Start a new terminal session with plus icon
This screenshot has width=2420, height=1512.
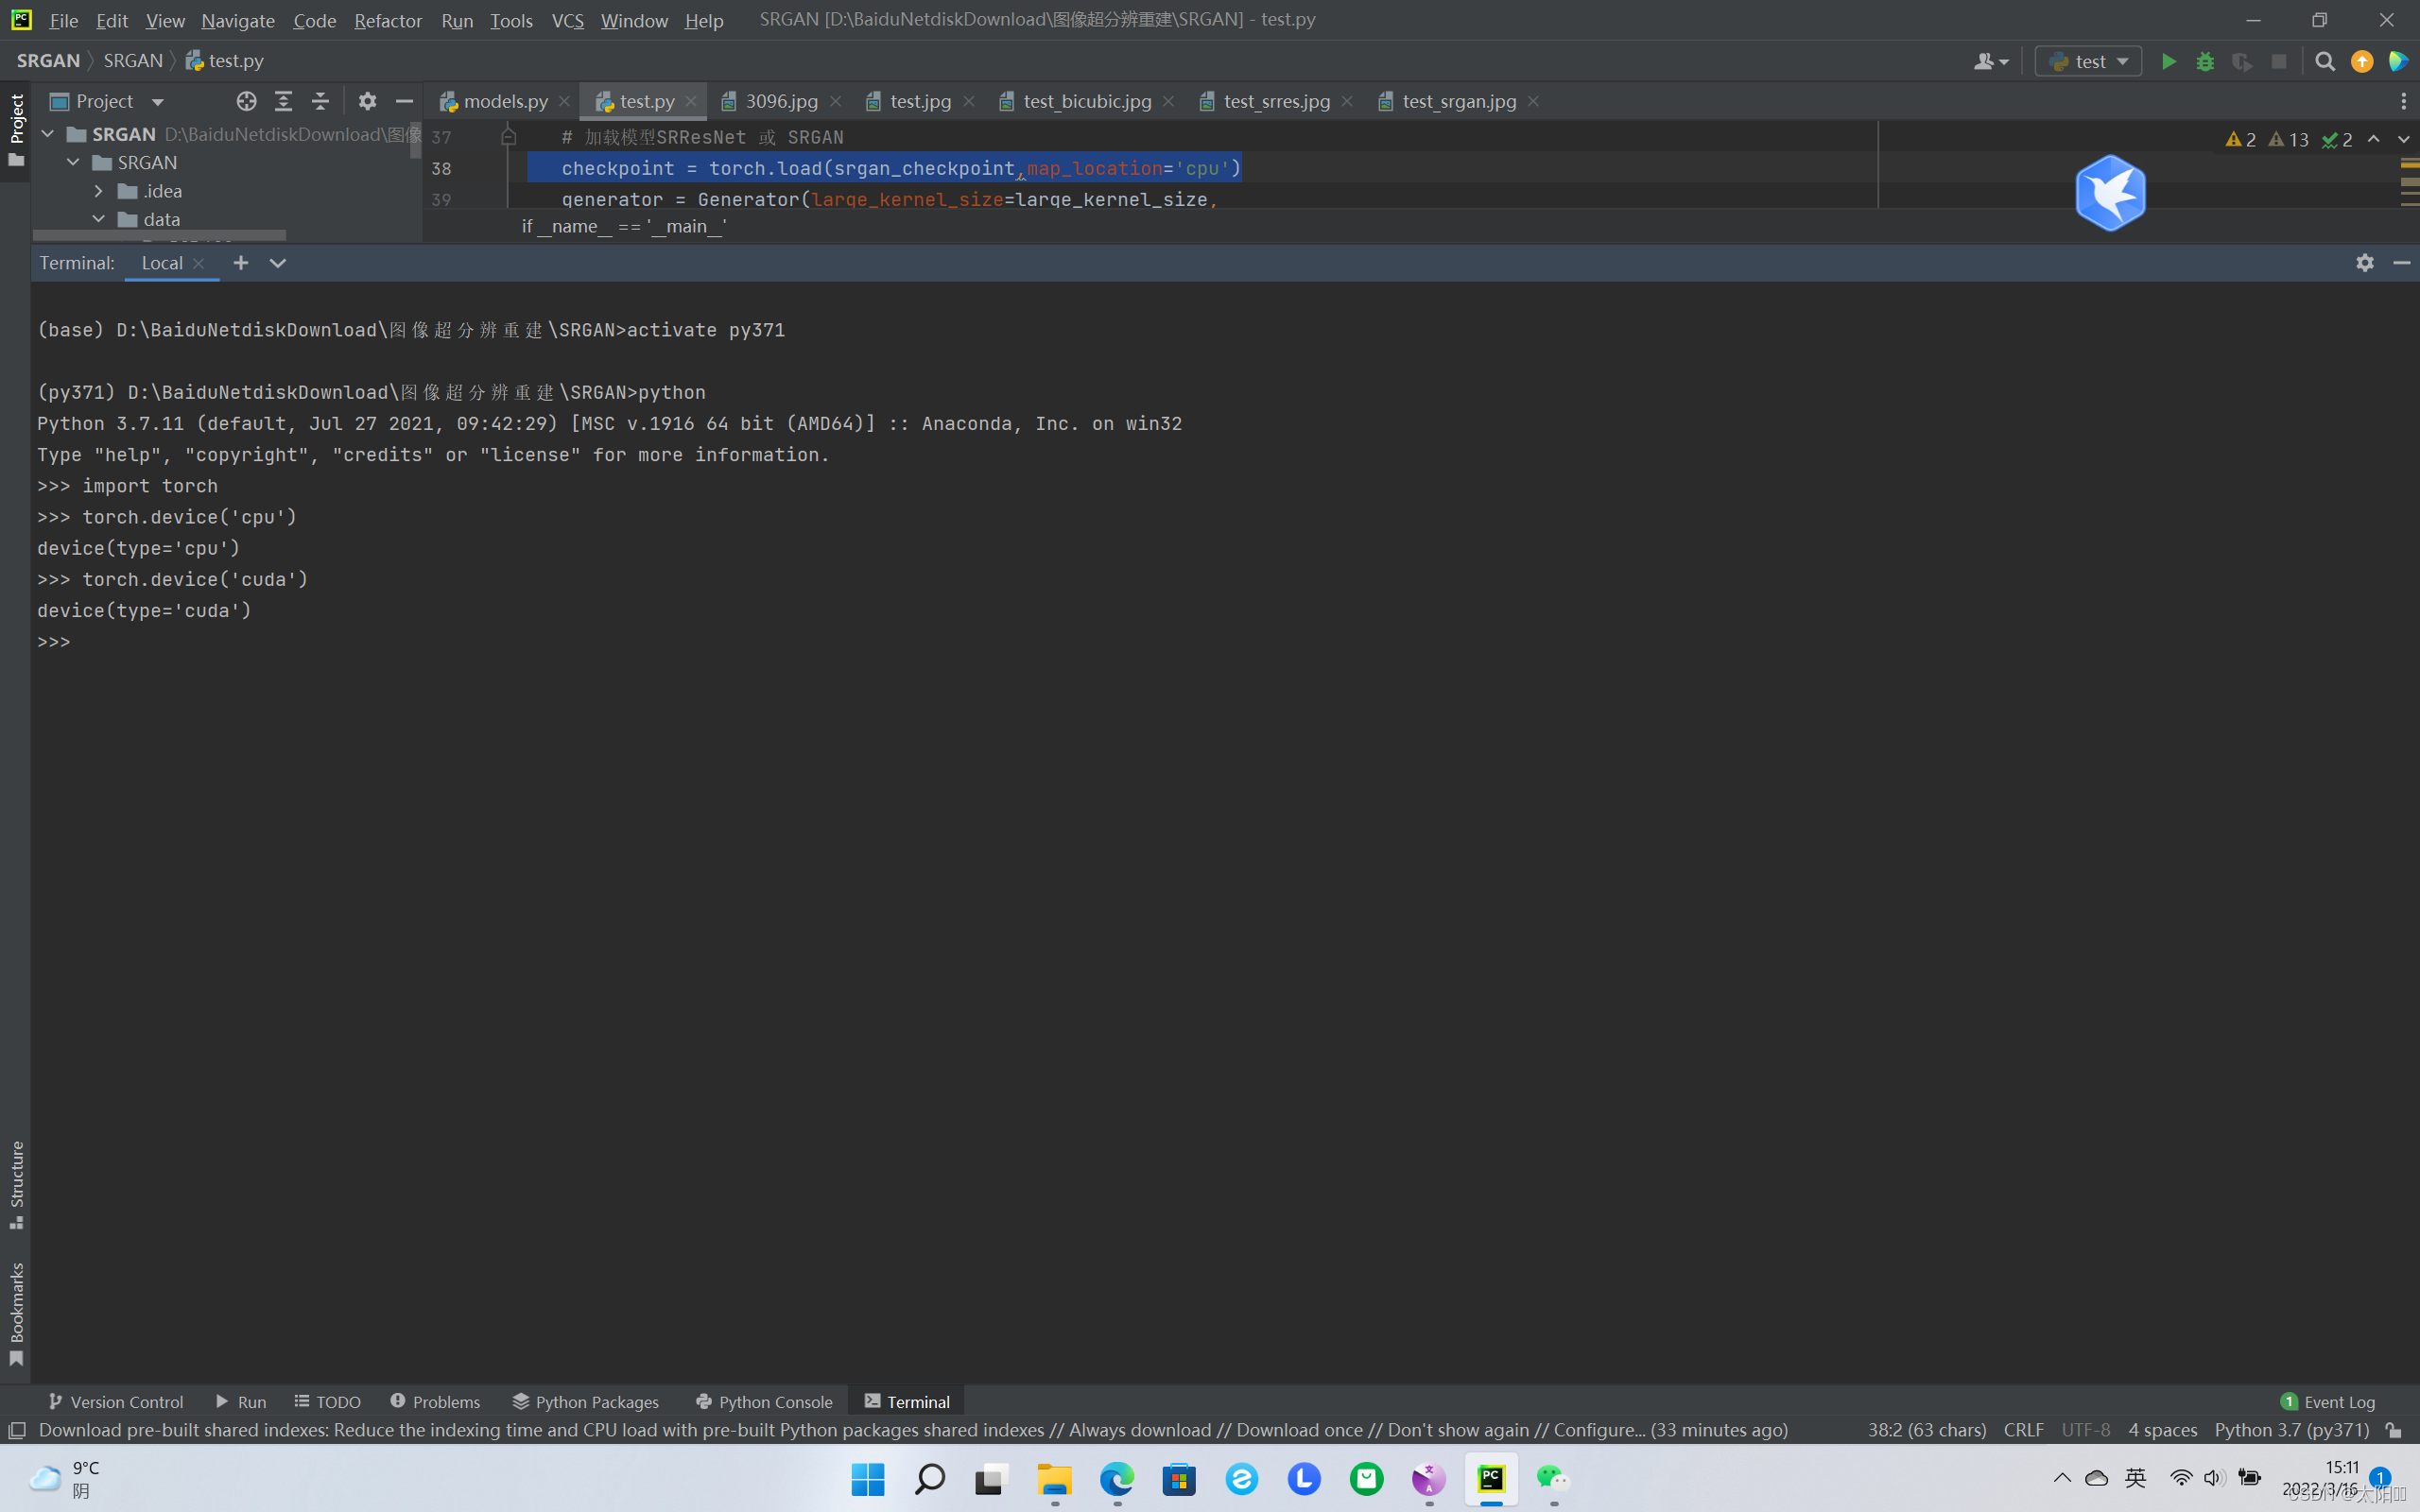click(240, 262)
